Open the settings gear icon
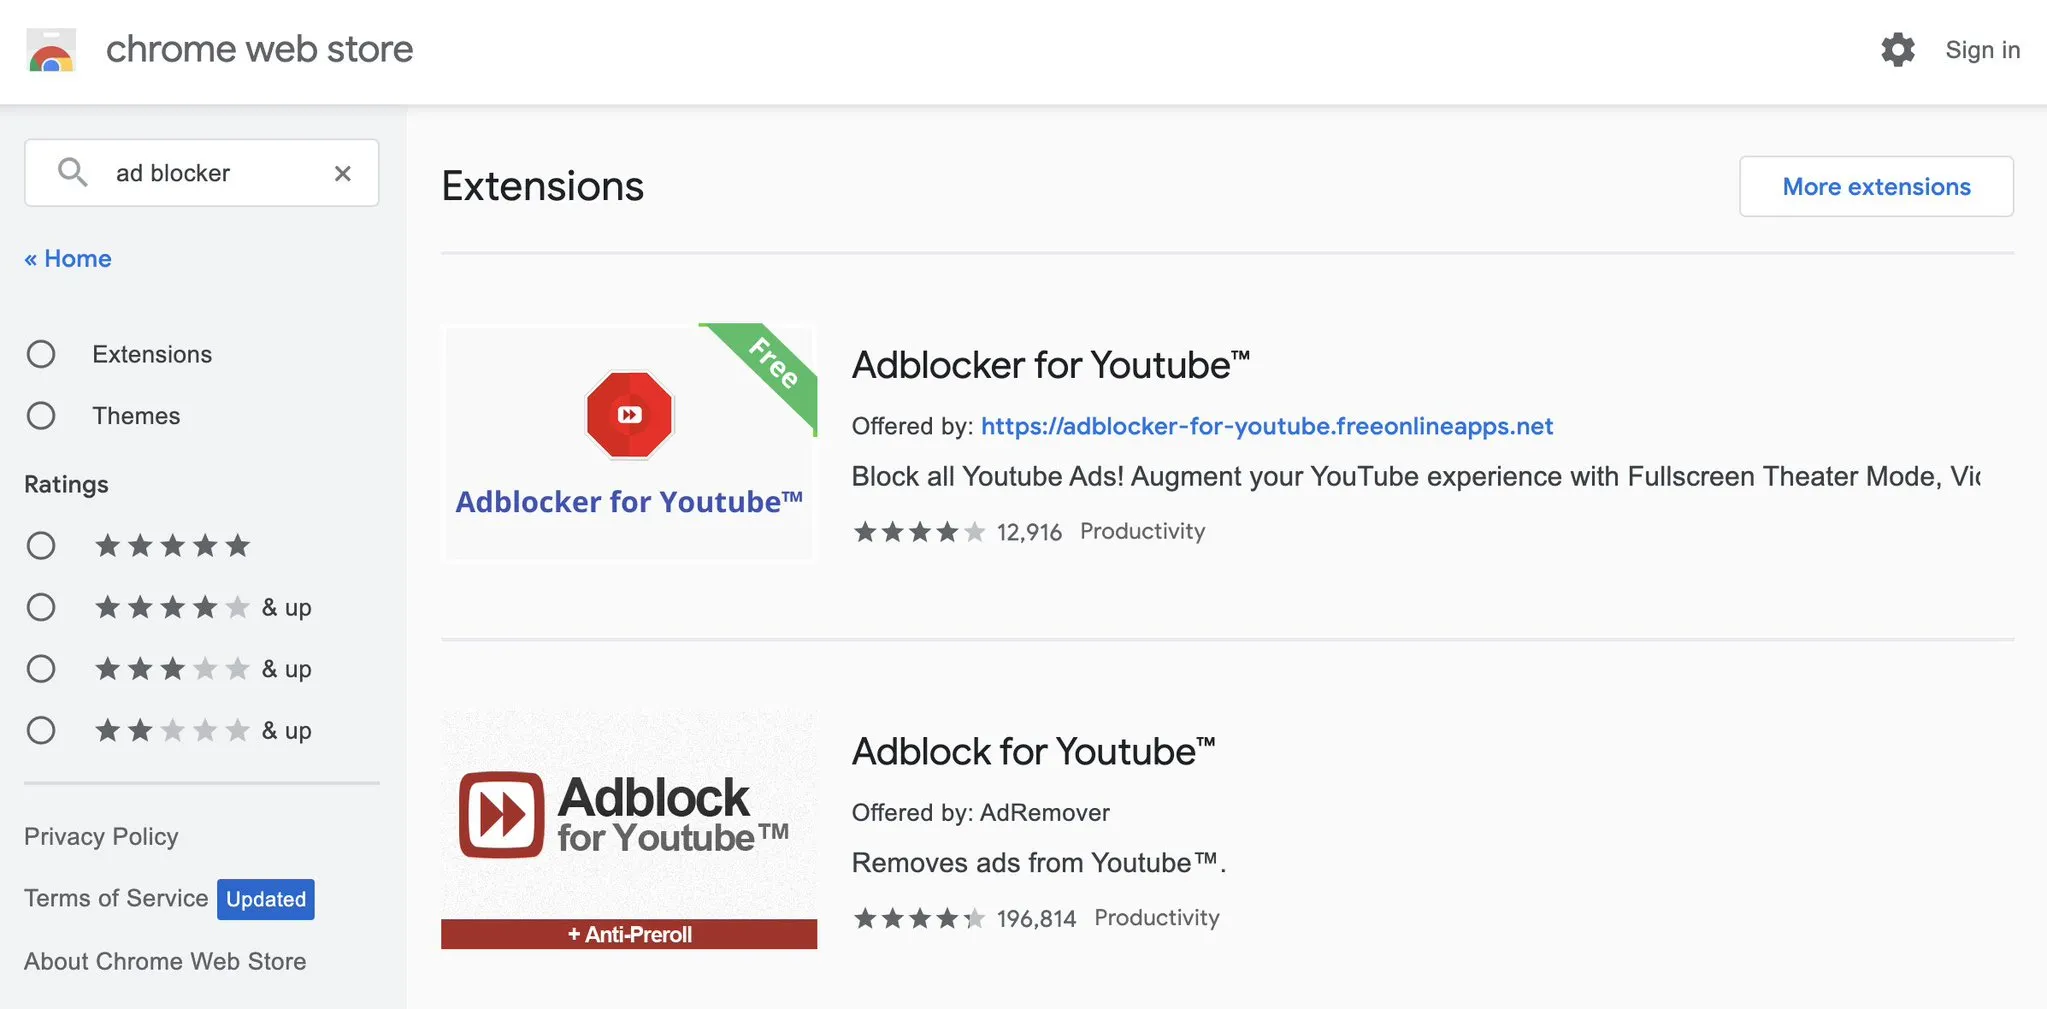The image size is (2047, 1009). [1897, 50]
